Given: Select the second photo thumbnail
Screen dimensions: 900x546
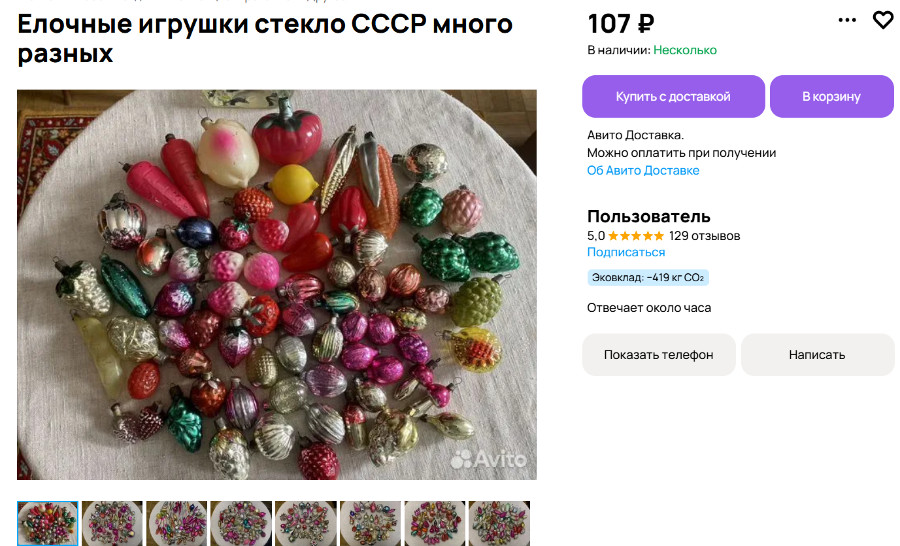Looking at the screenshot, I should pos(112,523).
